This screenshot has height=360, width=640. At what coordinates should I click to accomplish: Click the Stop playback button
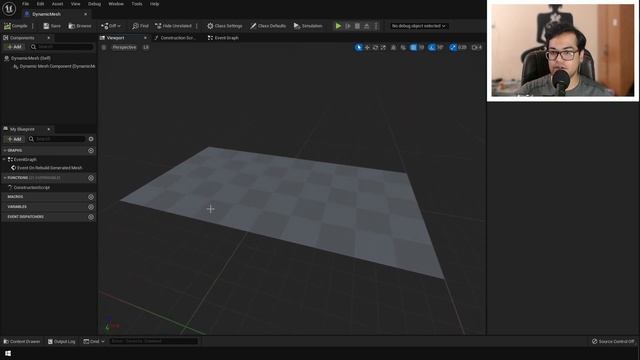click(358, 26)
